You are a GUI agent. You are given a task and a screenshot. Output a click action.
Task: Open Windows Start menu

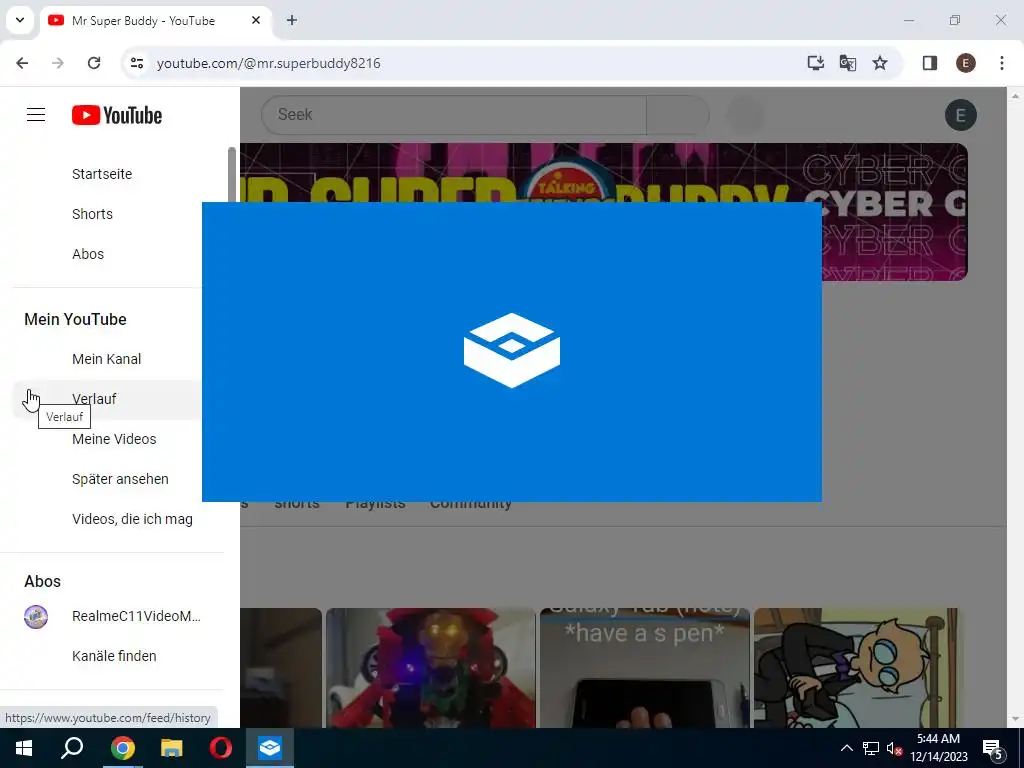click(24, 748)
